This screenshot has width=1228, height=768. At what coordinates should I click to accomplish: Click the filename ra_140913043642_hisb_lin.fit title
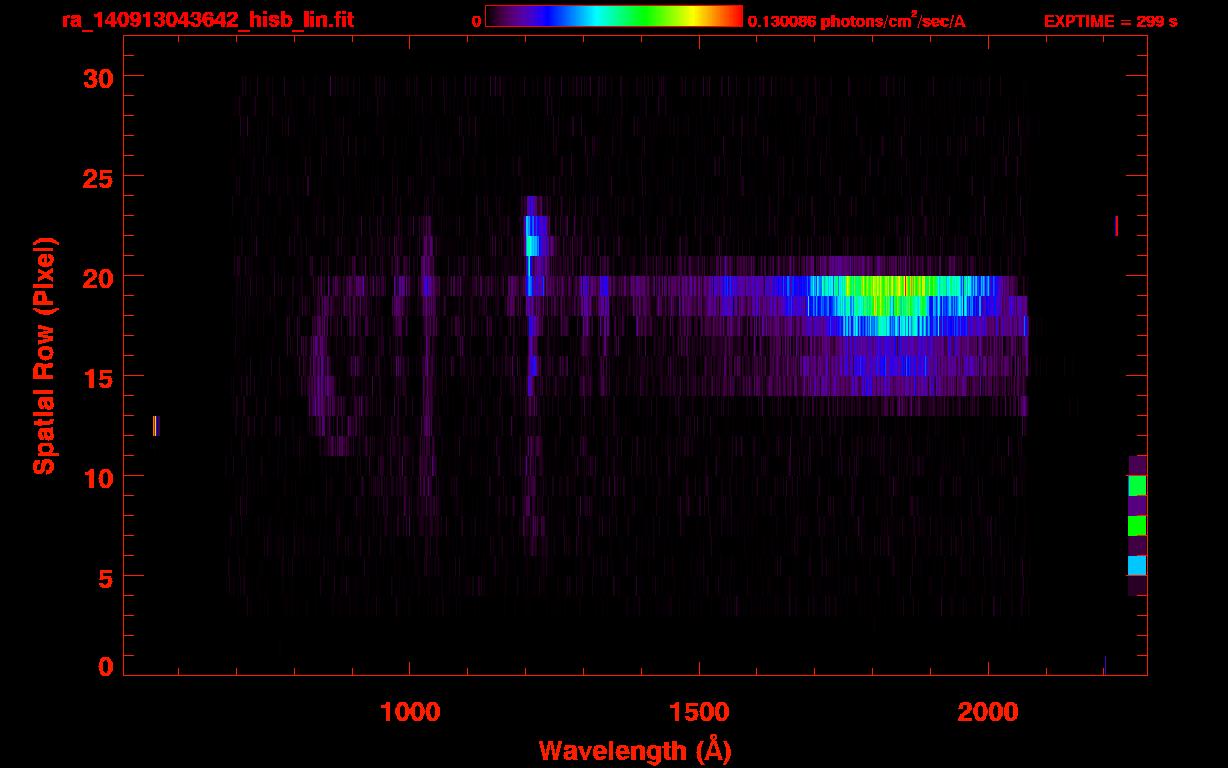[x=207, y=20]
